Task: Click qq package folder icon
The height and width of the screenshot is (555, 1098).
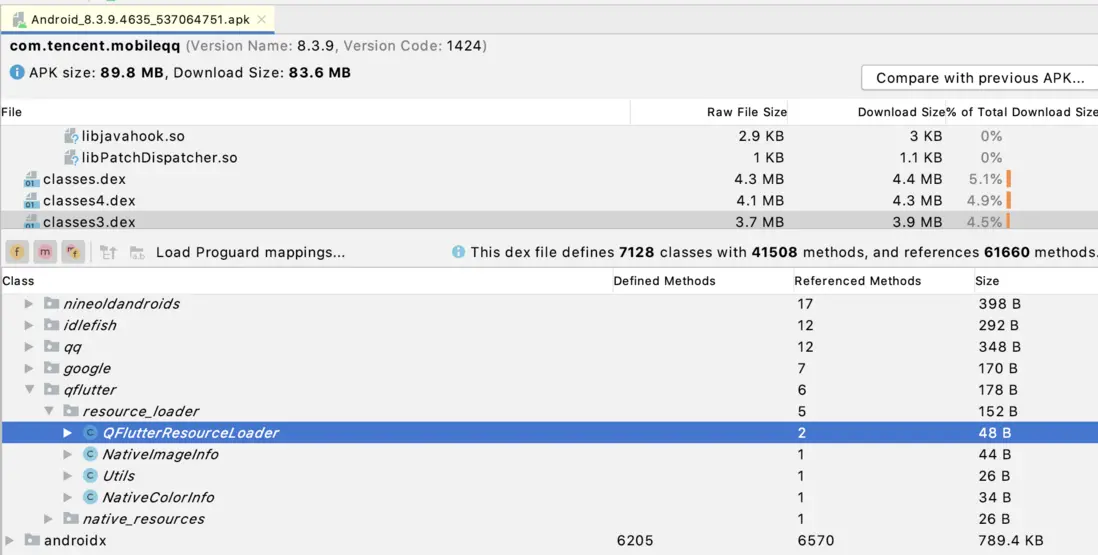Action: click(51, 346)
